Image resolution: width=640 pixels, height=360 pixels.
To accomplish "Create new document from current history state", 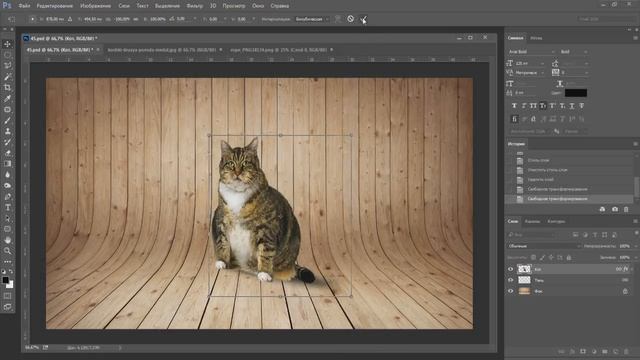I will (602, 209).
